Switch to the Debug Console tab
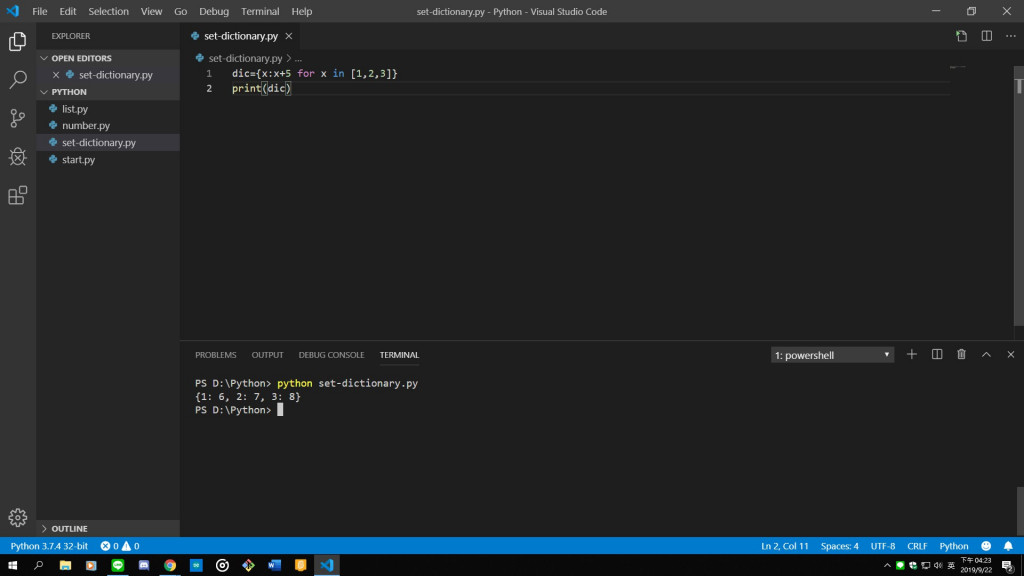 [332, 355]
